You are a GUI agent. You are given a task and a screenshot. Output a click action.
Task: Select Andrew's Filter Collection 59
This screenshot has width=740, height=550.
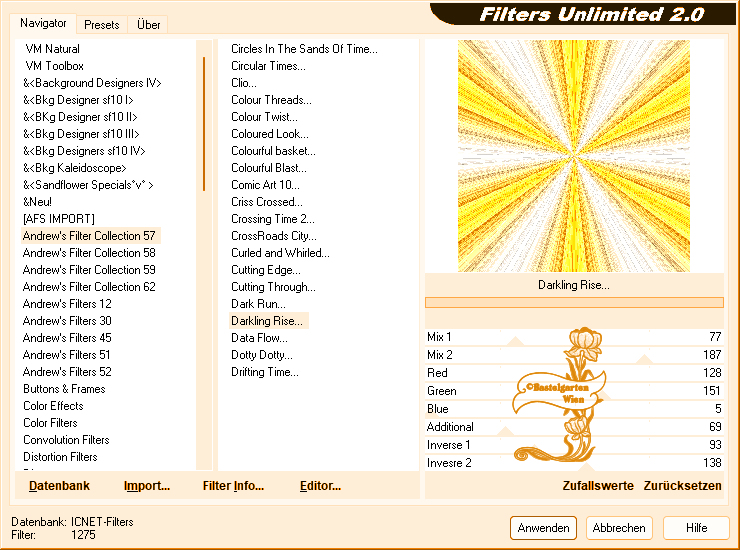89,270
